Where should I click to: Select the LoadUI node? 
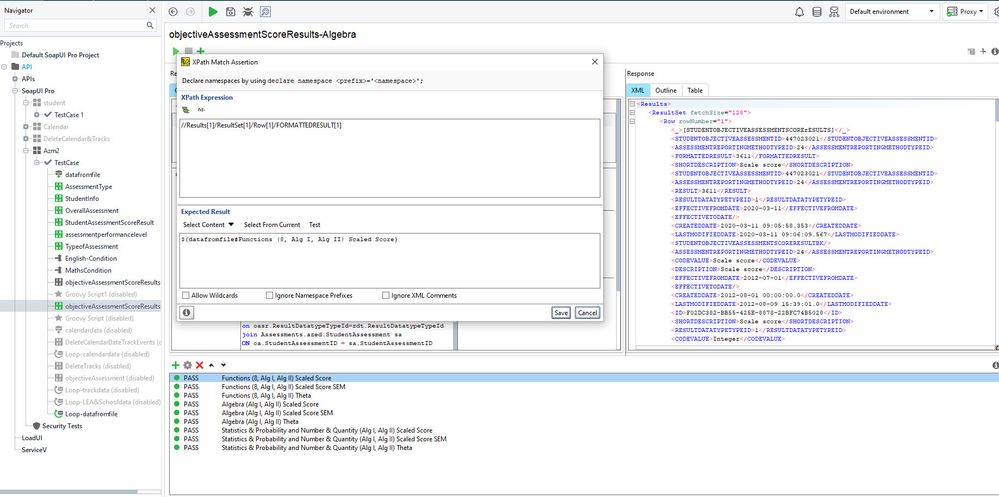(31, 438)
